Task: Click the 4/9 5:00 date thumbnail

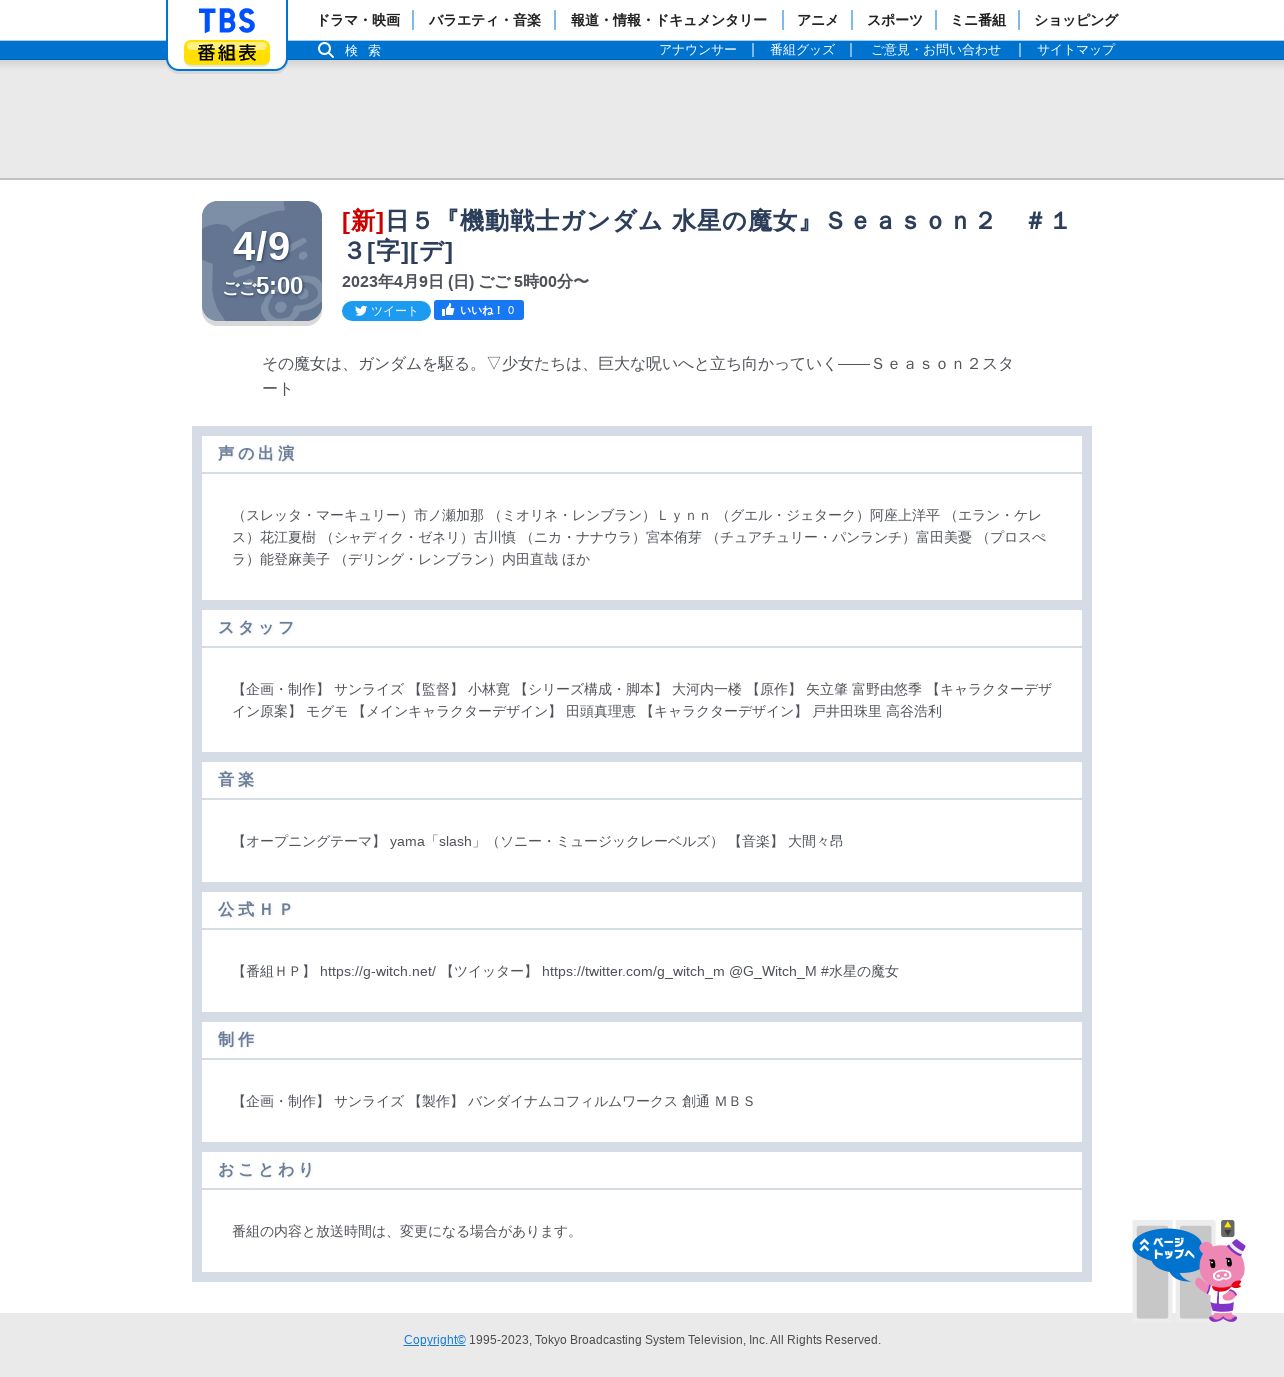Action: tap(262, 262)
